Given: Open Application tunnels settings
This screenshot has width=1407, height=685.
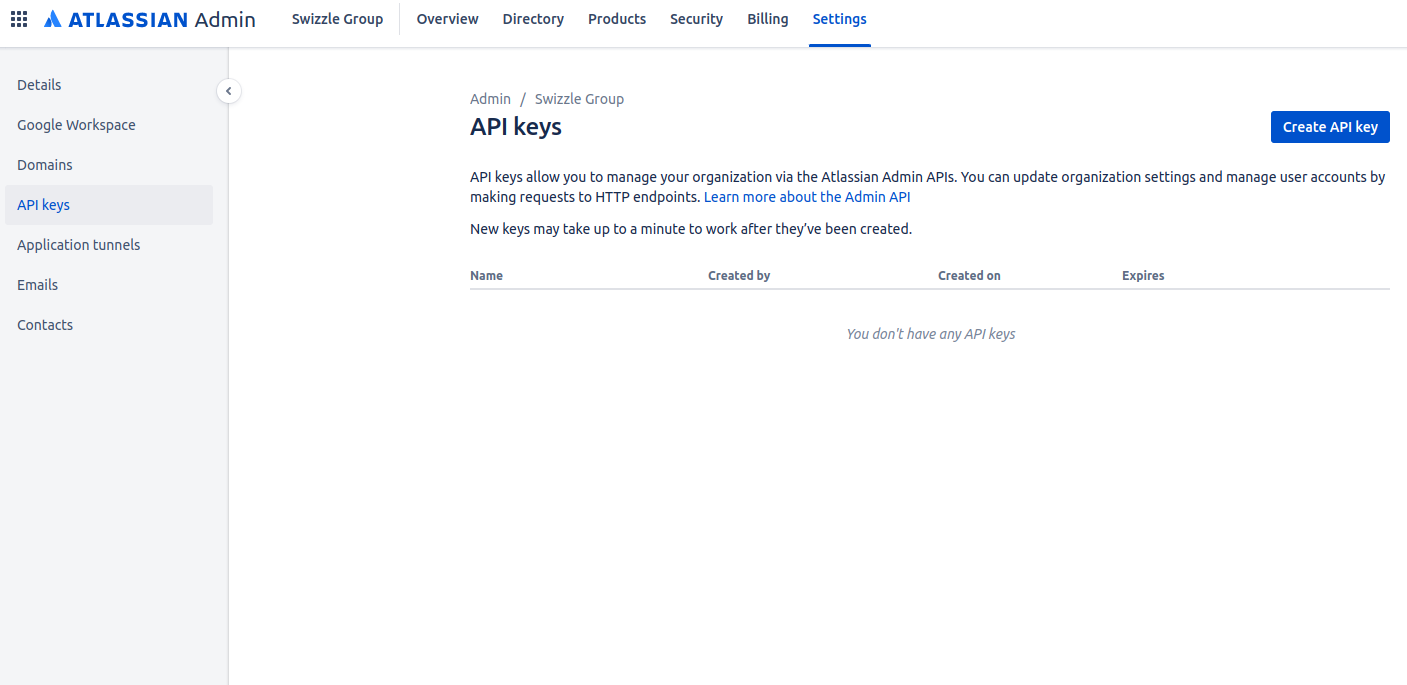Looking at the screenshot, I should click(79, 244).
